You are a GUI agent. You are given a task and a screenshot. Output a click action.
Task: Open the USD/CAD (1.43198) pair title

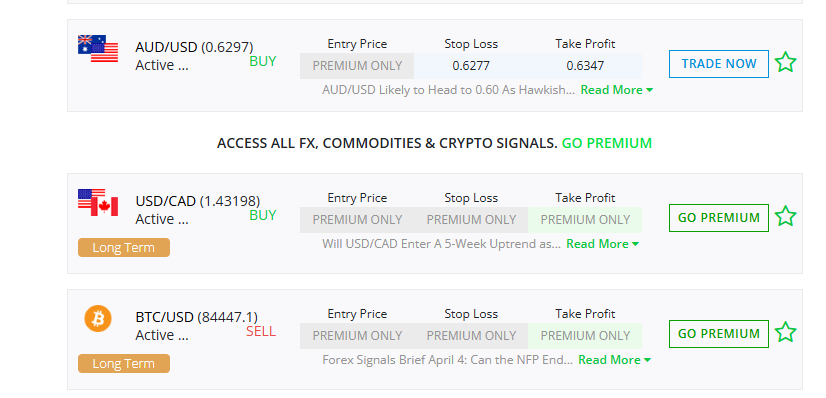[198, 201]
